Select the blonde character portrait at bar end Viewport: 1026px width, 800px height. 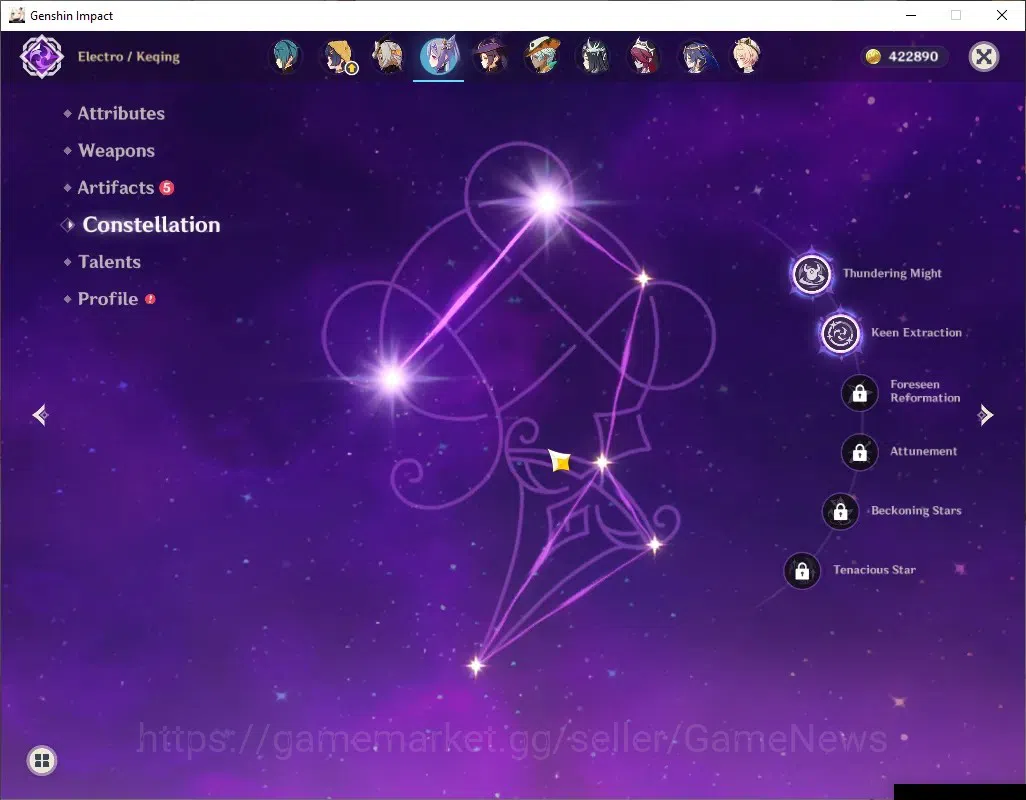[x=746, y=56]
